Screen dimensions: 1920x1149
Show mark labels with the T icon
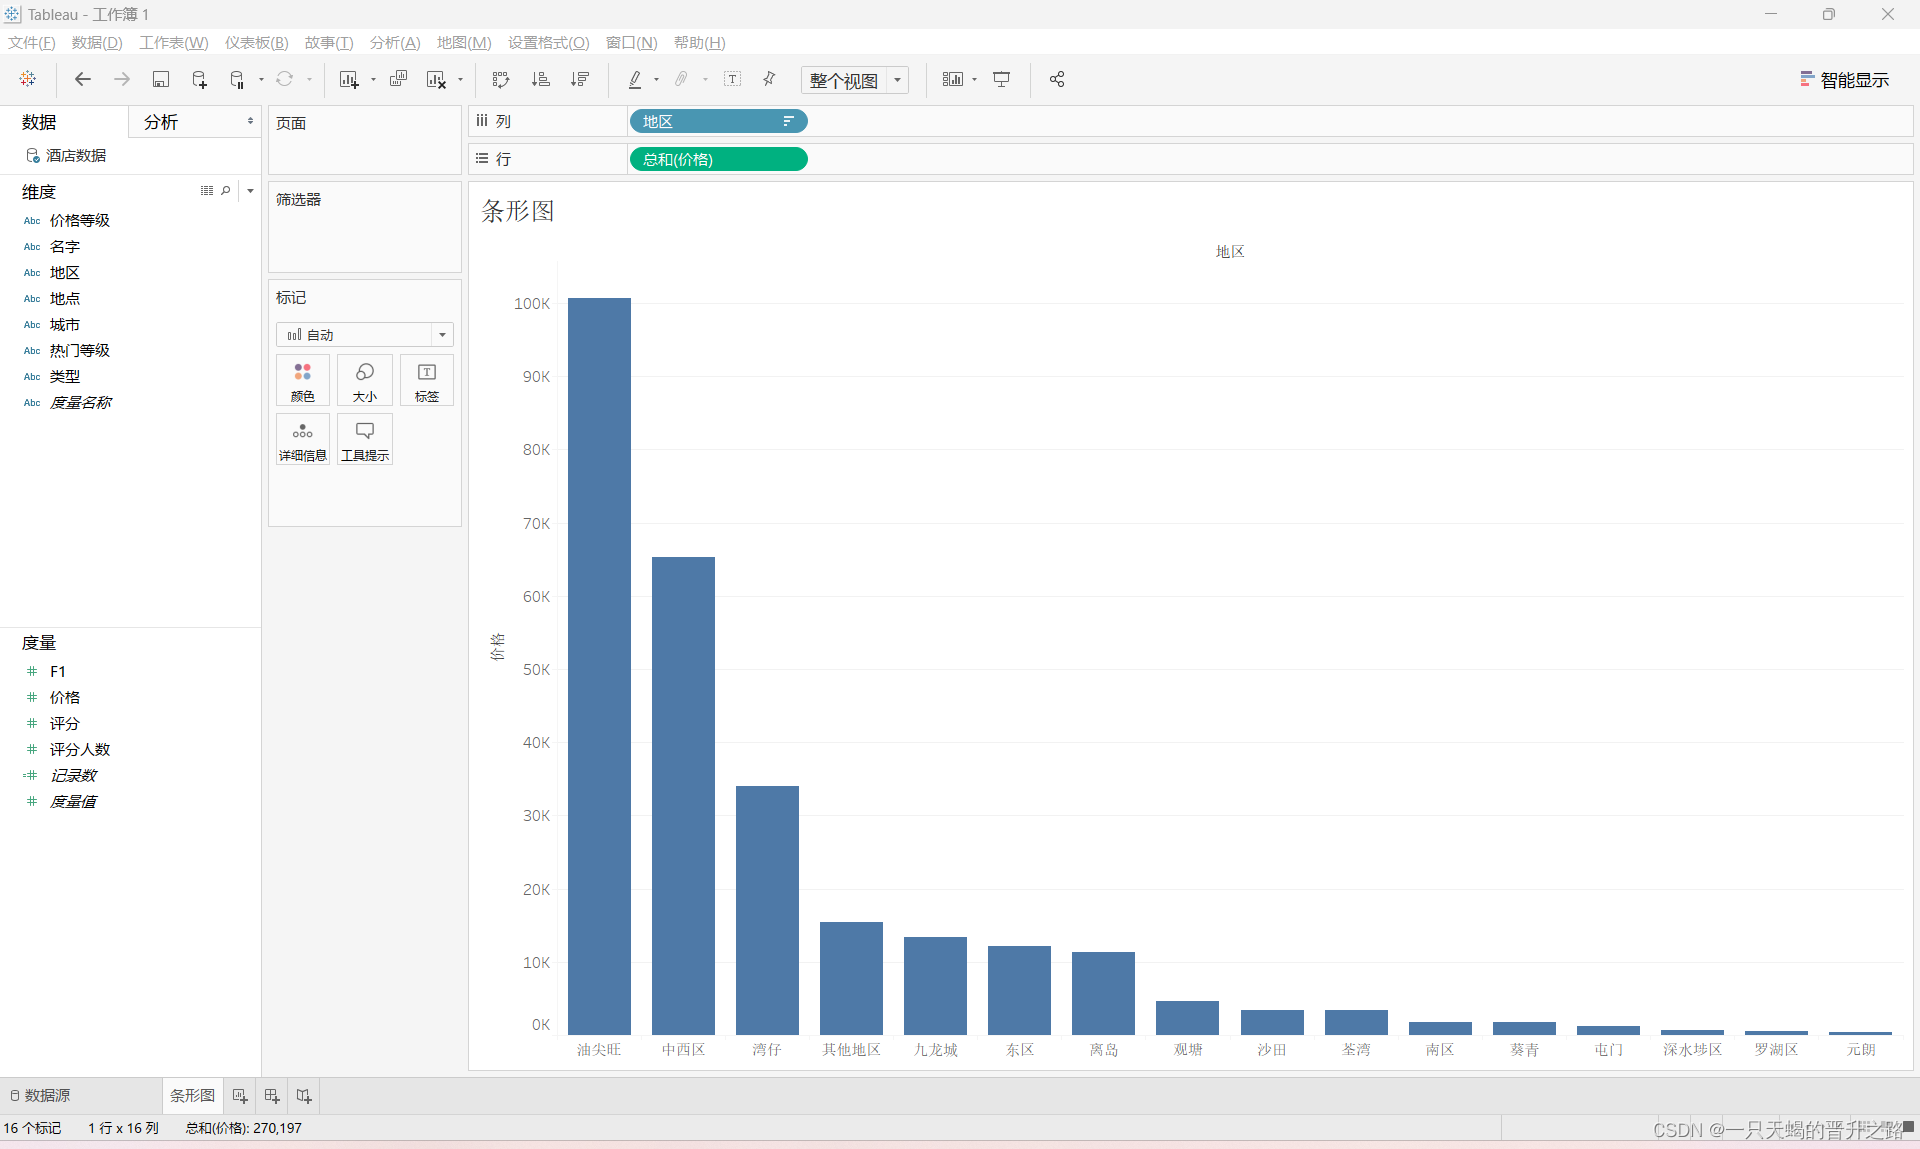732,79
